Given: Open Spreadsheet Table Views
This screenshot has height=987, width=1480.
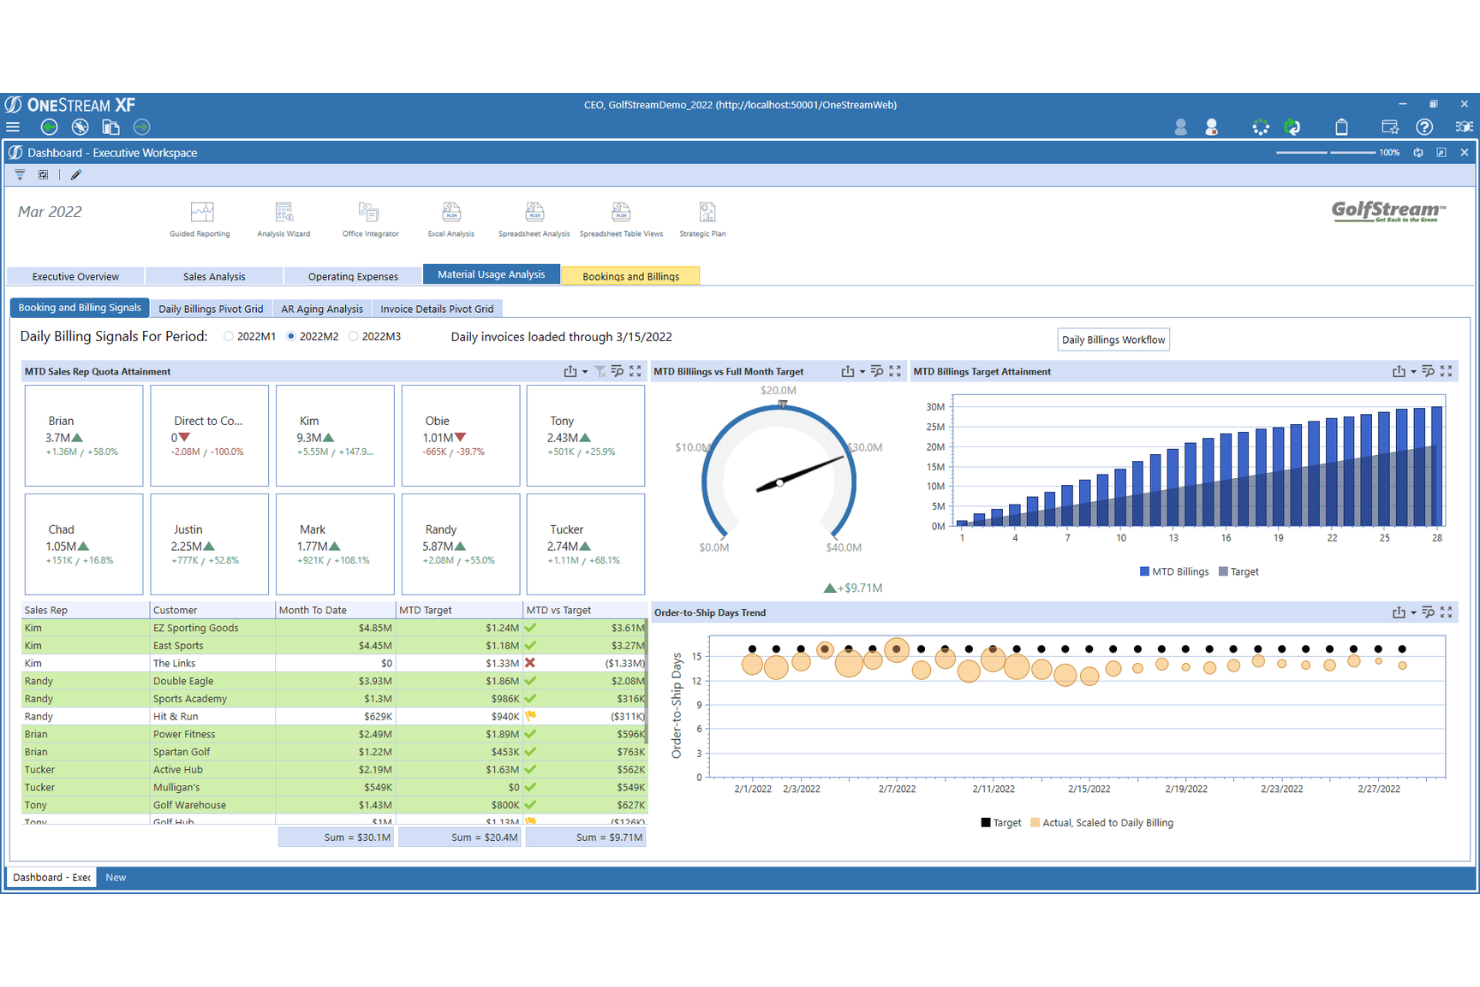Looking at the screenshot, I should click(621, 220).
